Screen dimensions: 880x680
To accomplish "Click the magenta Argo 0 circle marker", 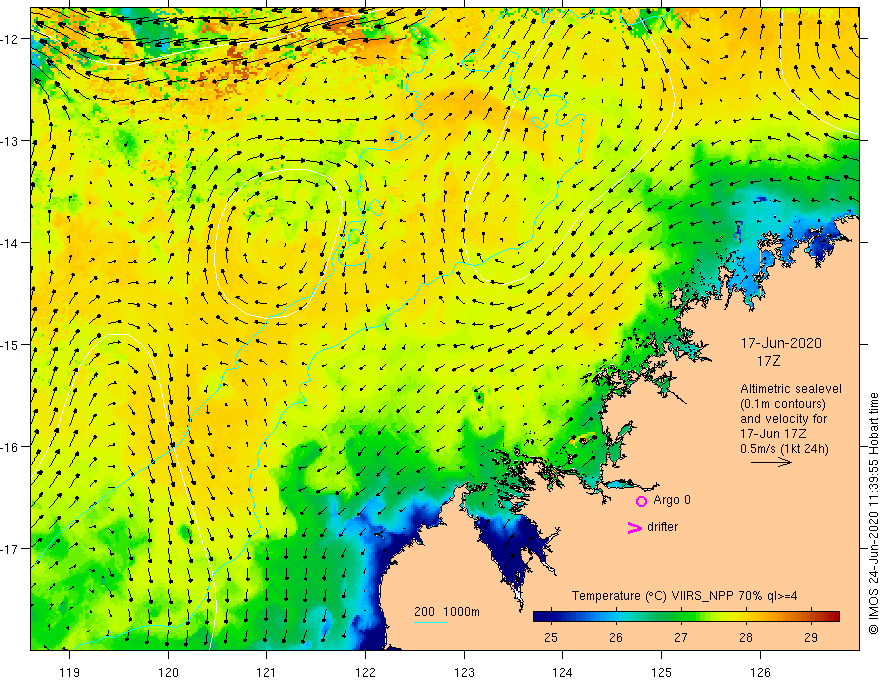I will click(641, 501).
